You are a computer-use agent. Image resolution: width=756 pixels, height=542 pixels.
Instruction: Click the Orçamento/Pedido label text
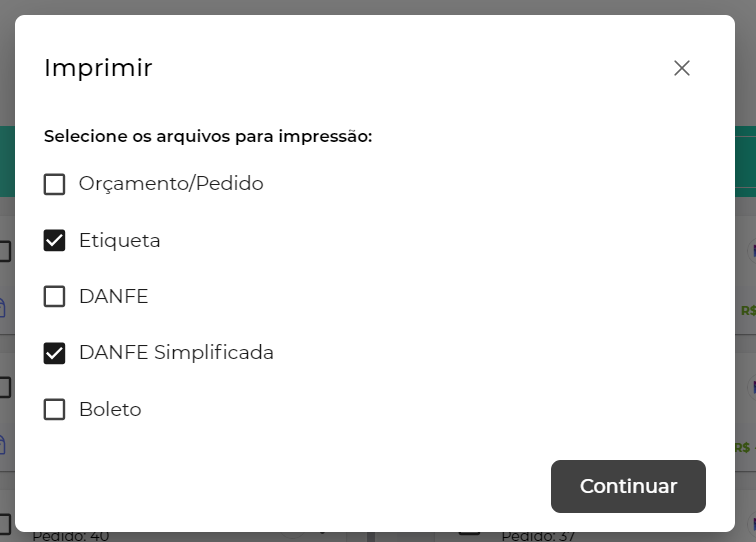coord(171,184)
